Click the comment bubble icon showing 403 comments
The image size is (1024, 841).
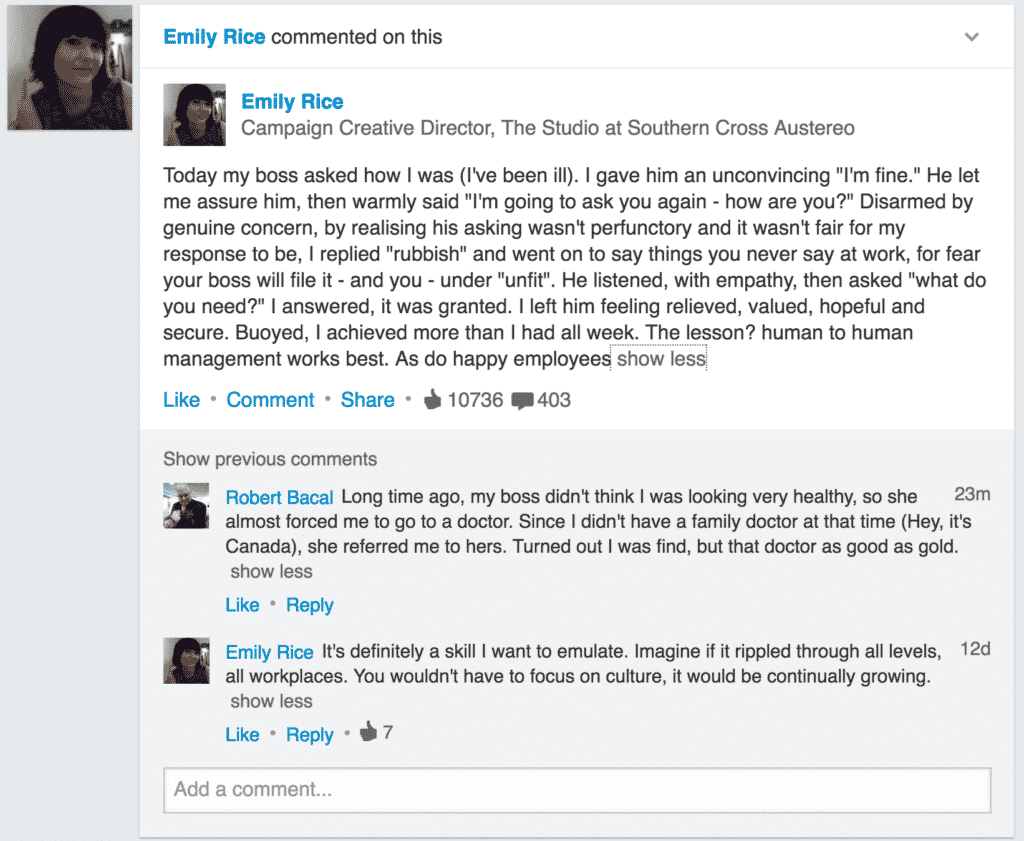coord(522,399)
